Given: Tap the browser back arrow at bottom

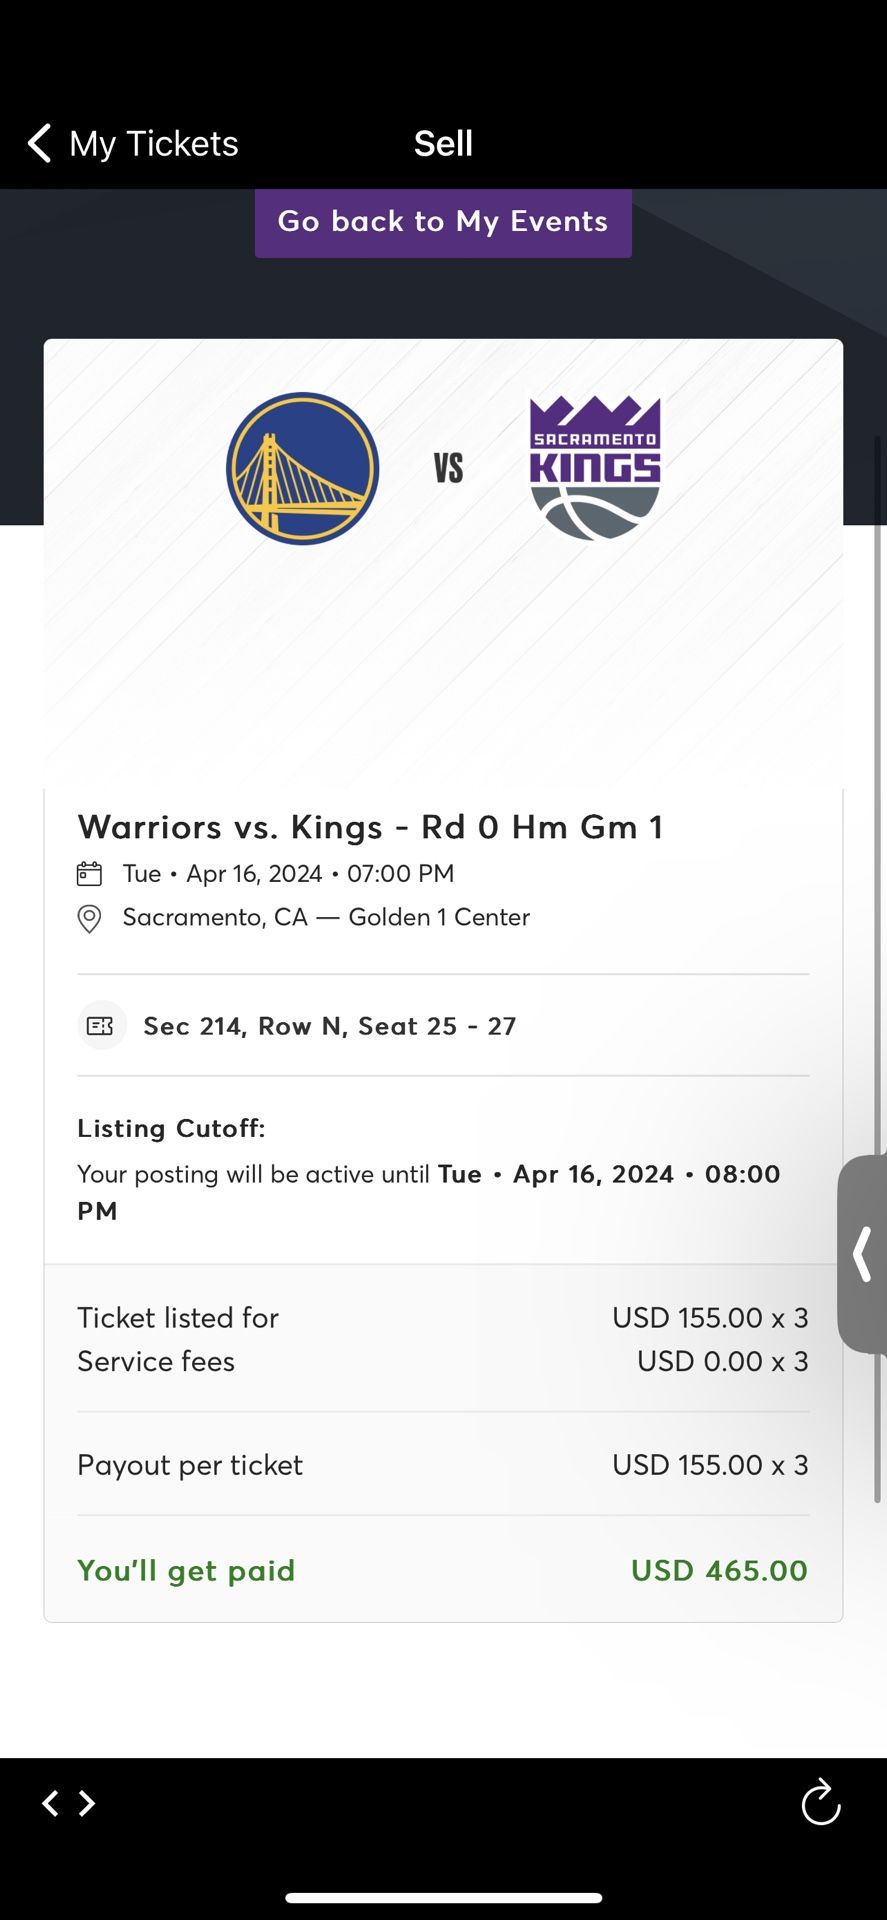Looking at the screenshot, I should coord(50,1803).
